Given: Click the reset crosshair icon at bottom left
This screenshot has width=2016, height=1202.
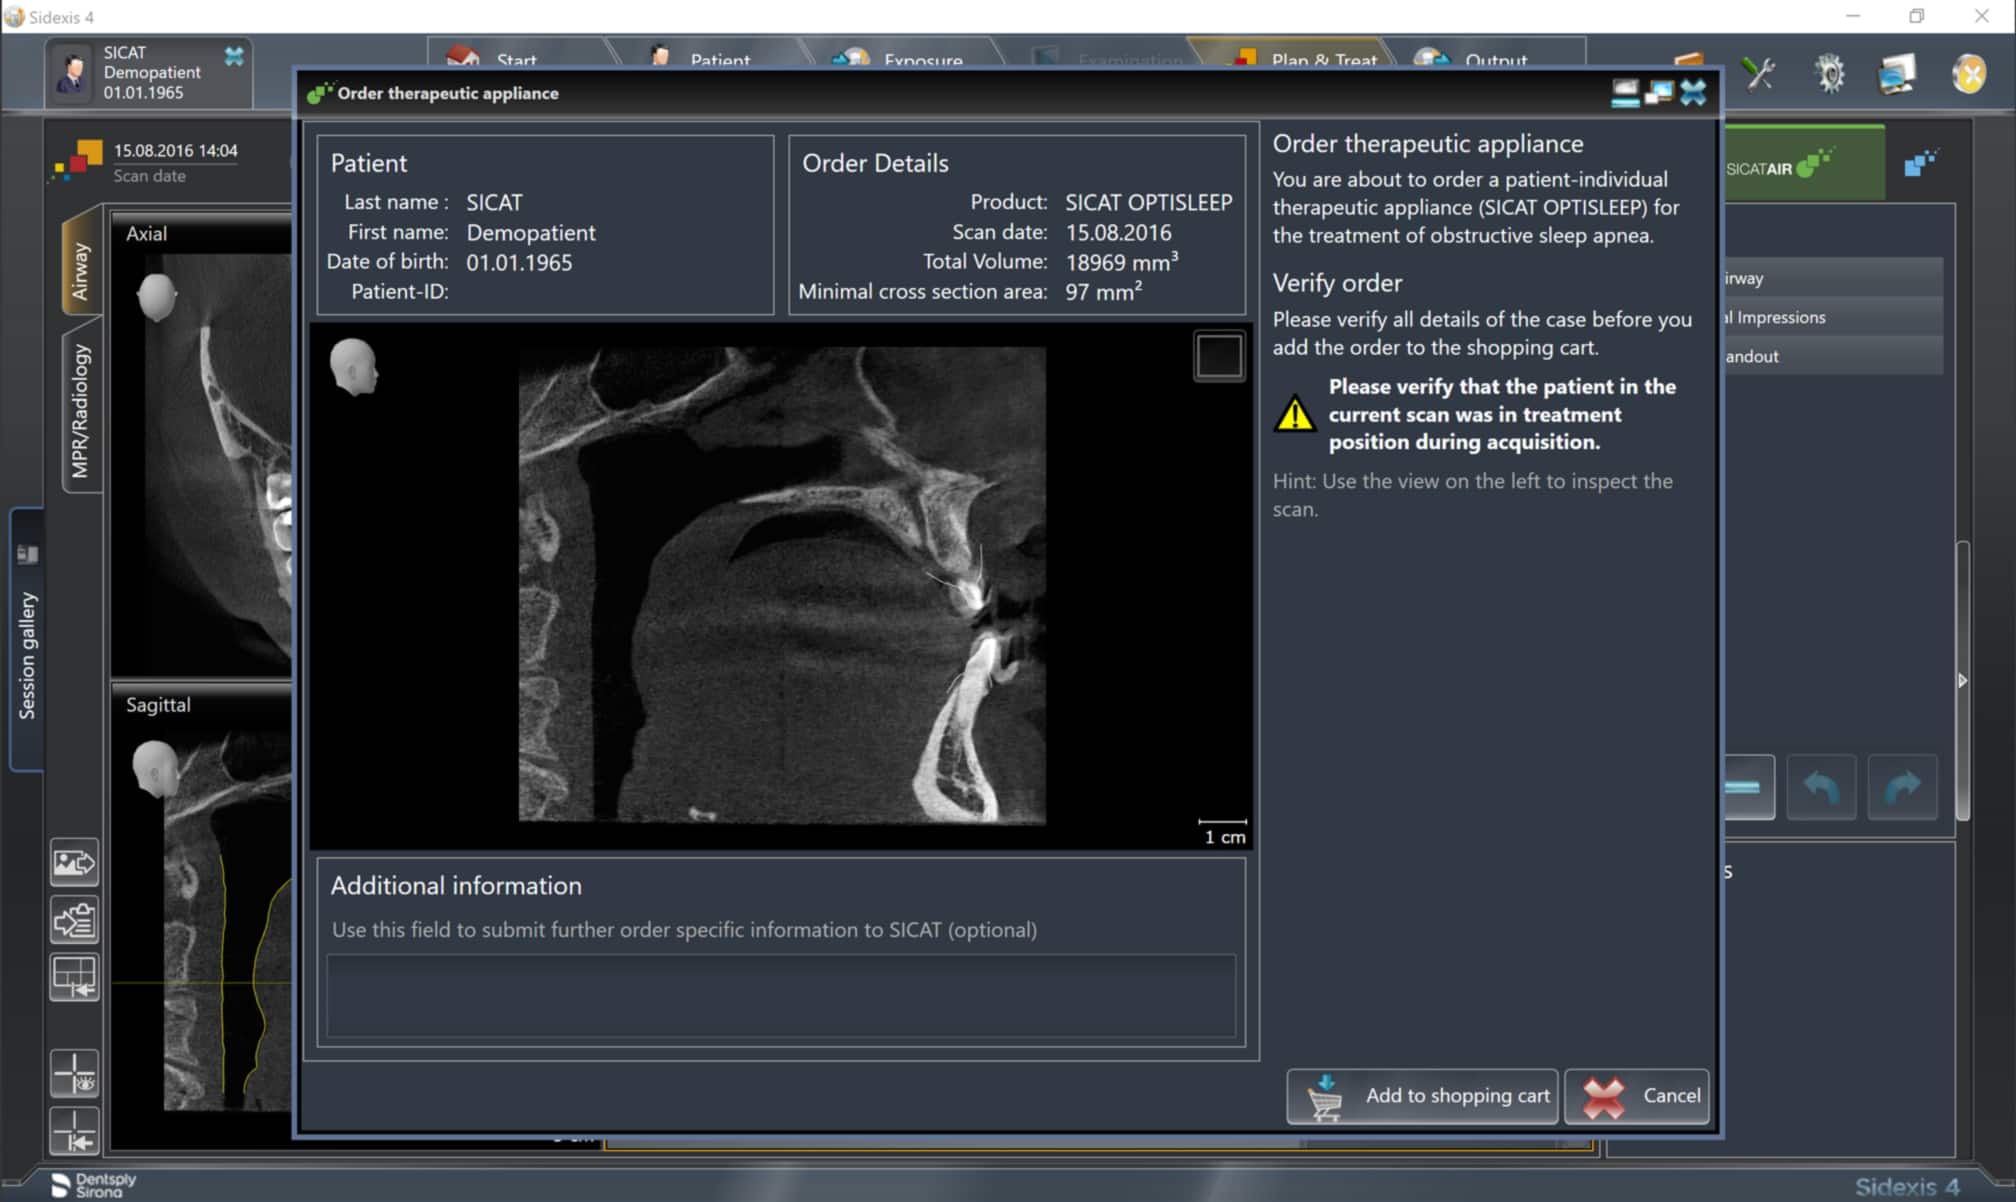Looking at the screenshot, I should [x=75, y=1131].
